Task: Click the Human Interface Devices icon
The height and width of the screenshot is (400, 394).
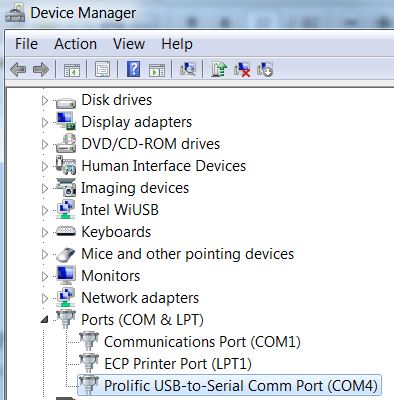Action: point(66,165)
